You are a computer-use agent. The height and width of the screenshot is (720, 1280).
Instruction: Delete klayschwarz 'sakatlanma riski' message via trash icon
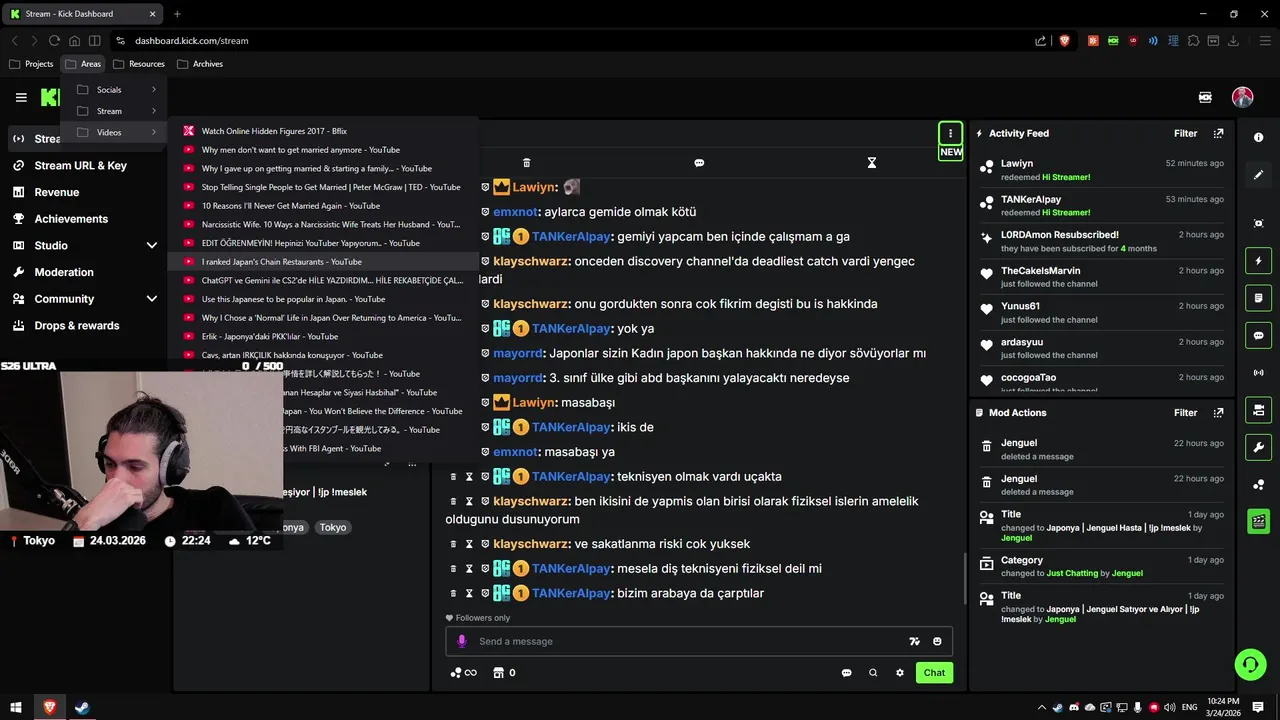[x=453, y=544]
